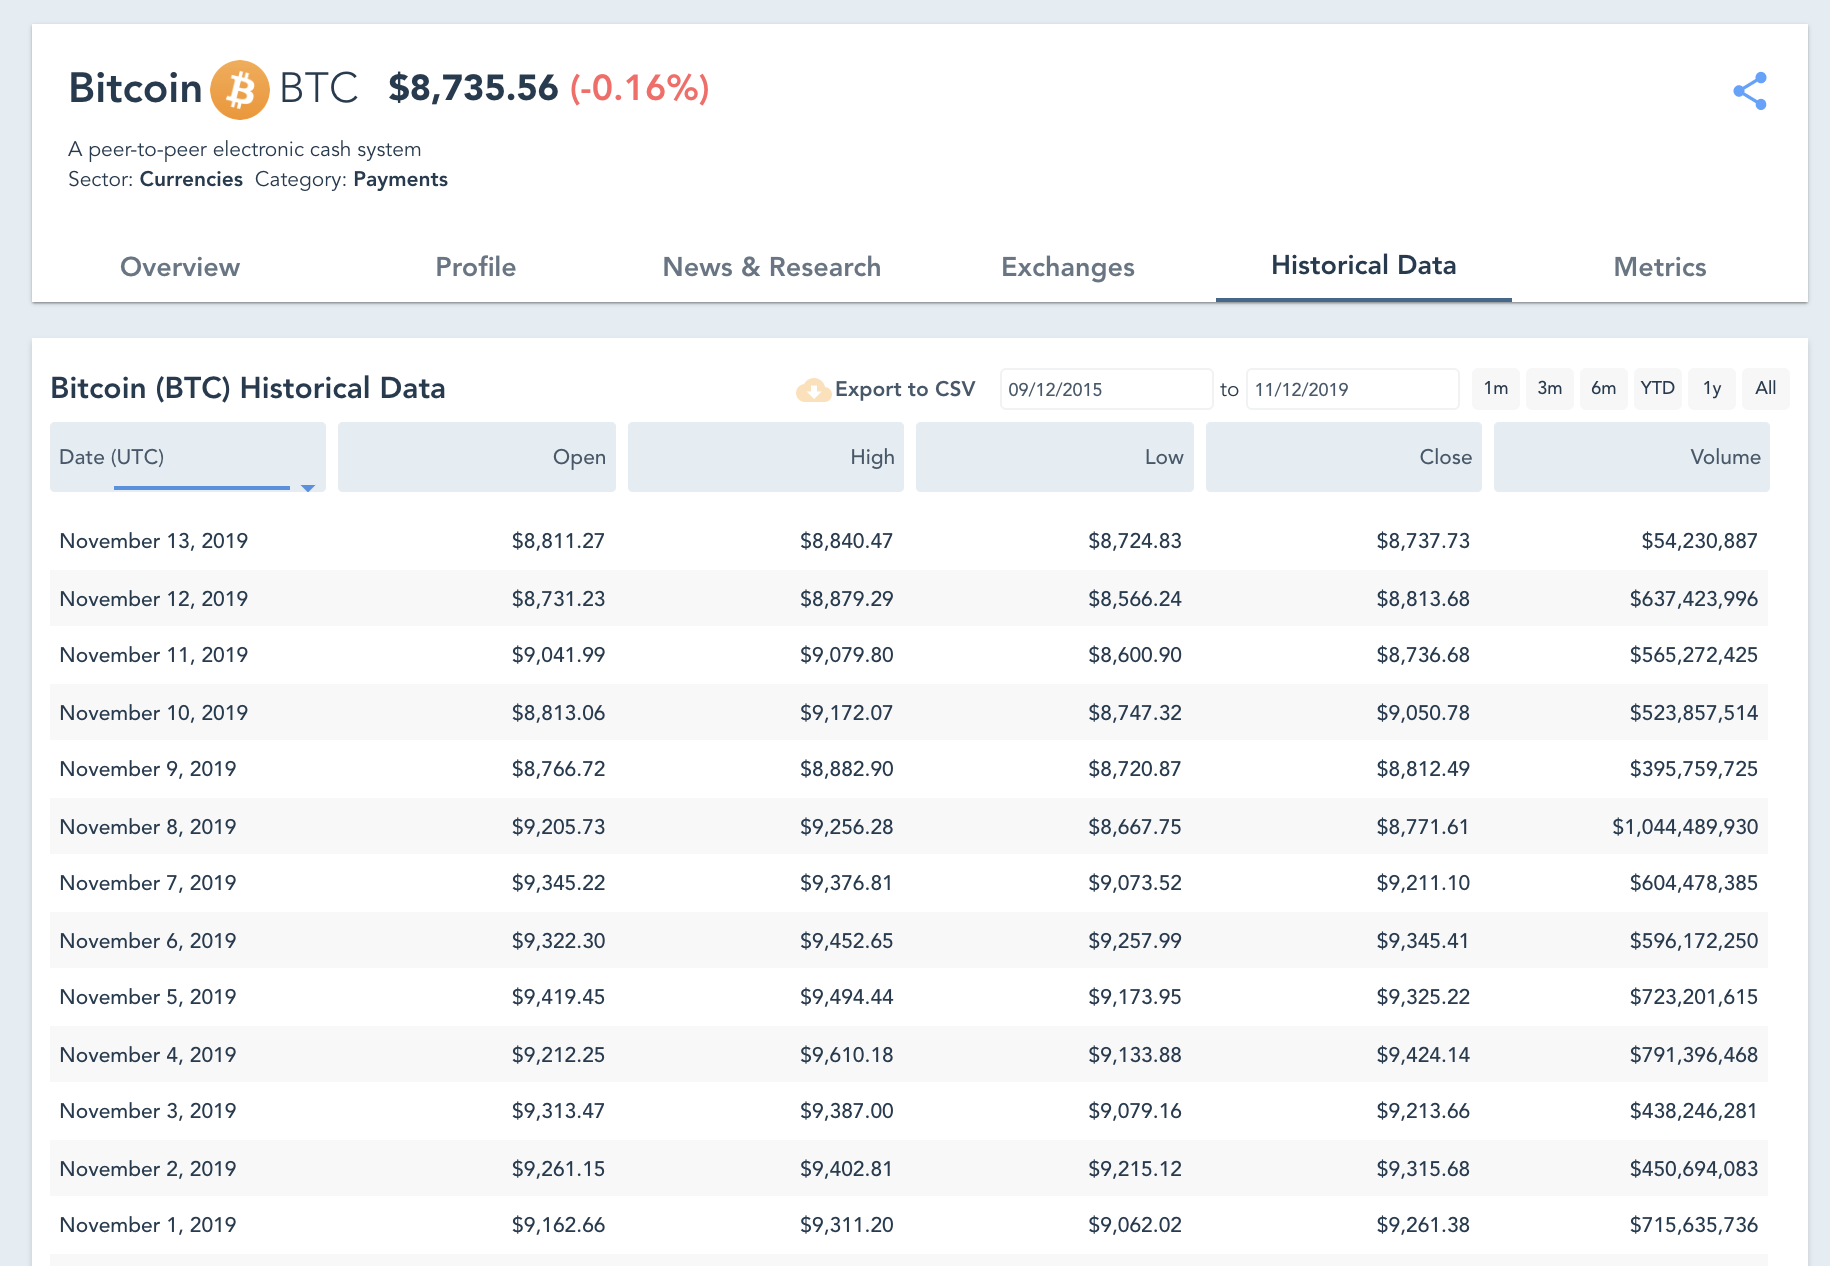Select the 1m range button
The height and width of the screenshot is (1266, 1830).
tap(1496, 388)
